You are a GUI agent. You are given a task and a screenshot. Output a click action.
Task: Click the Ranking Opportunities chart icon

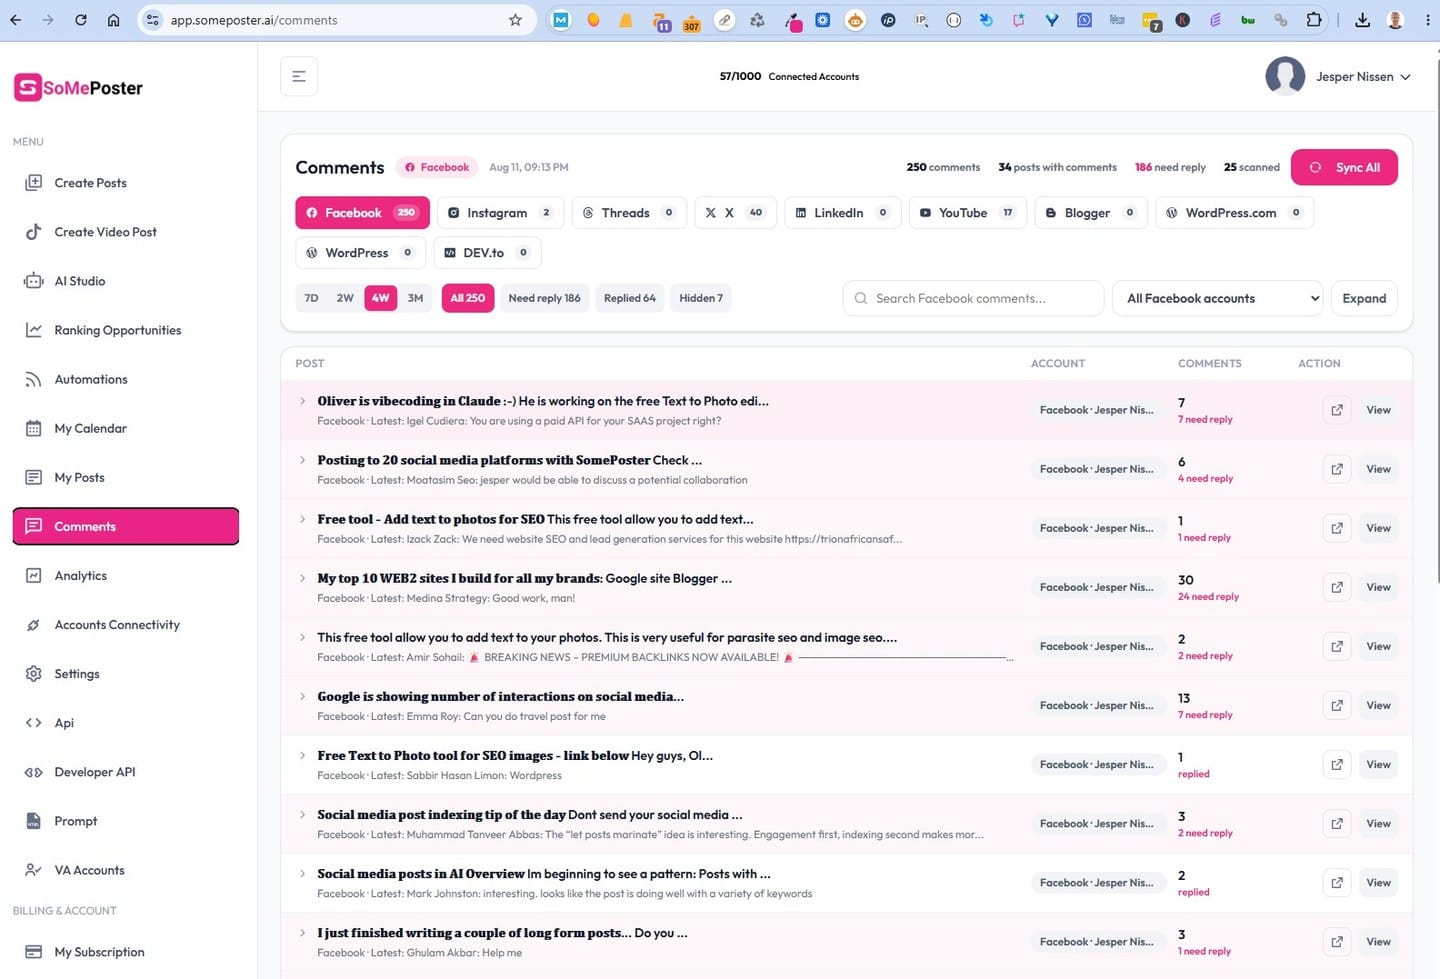34,330
